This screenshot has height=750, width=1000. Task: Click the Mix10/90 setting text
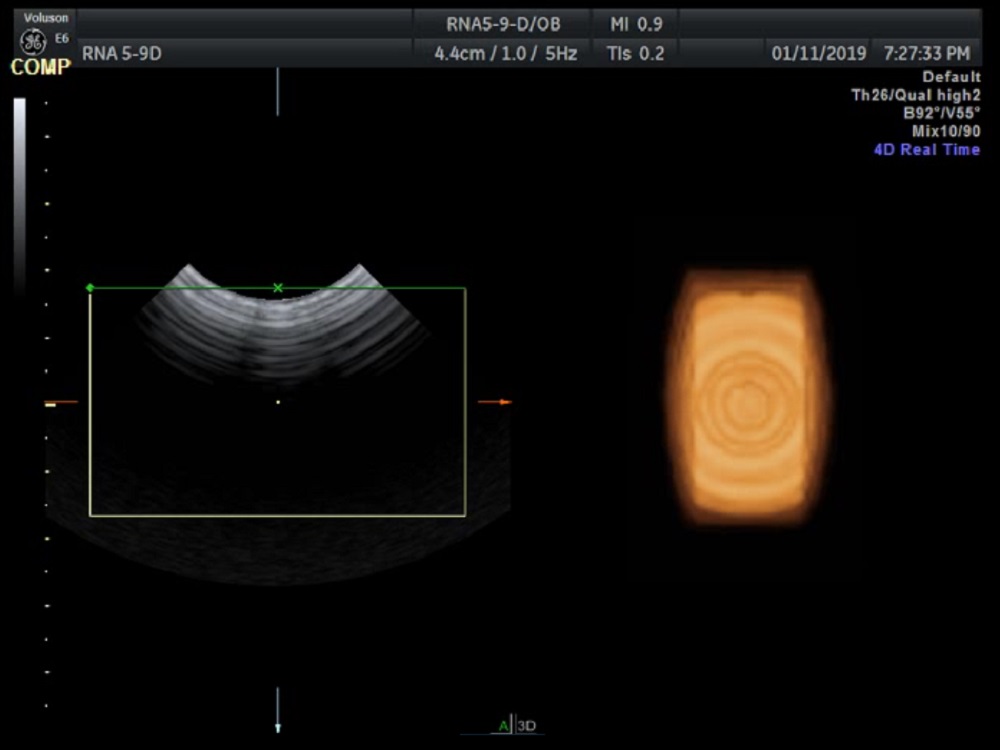pos(945,131)
